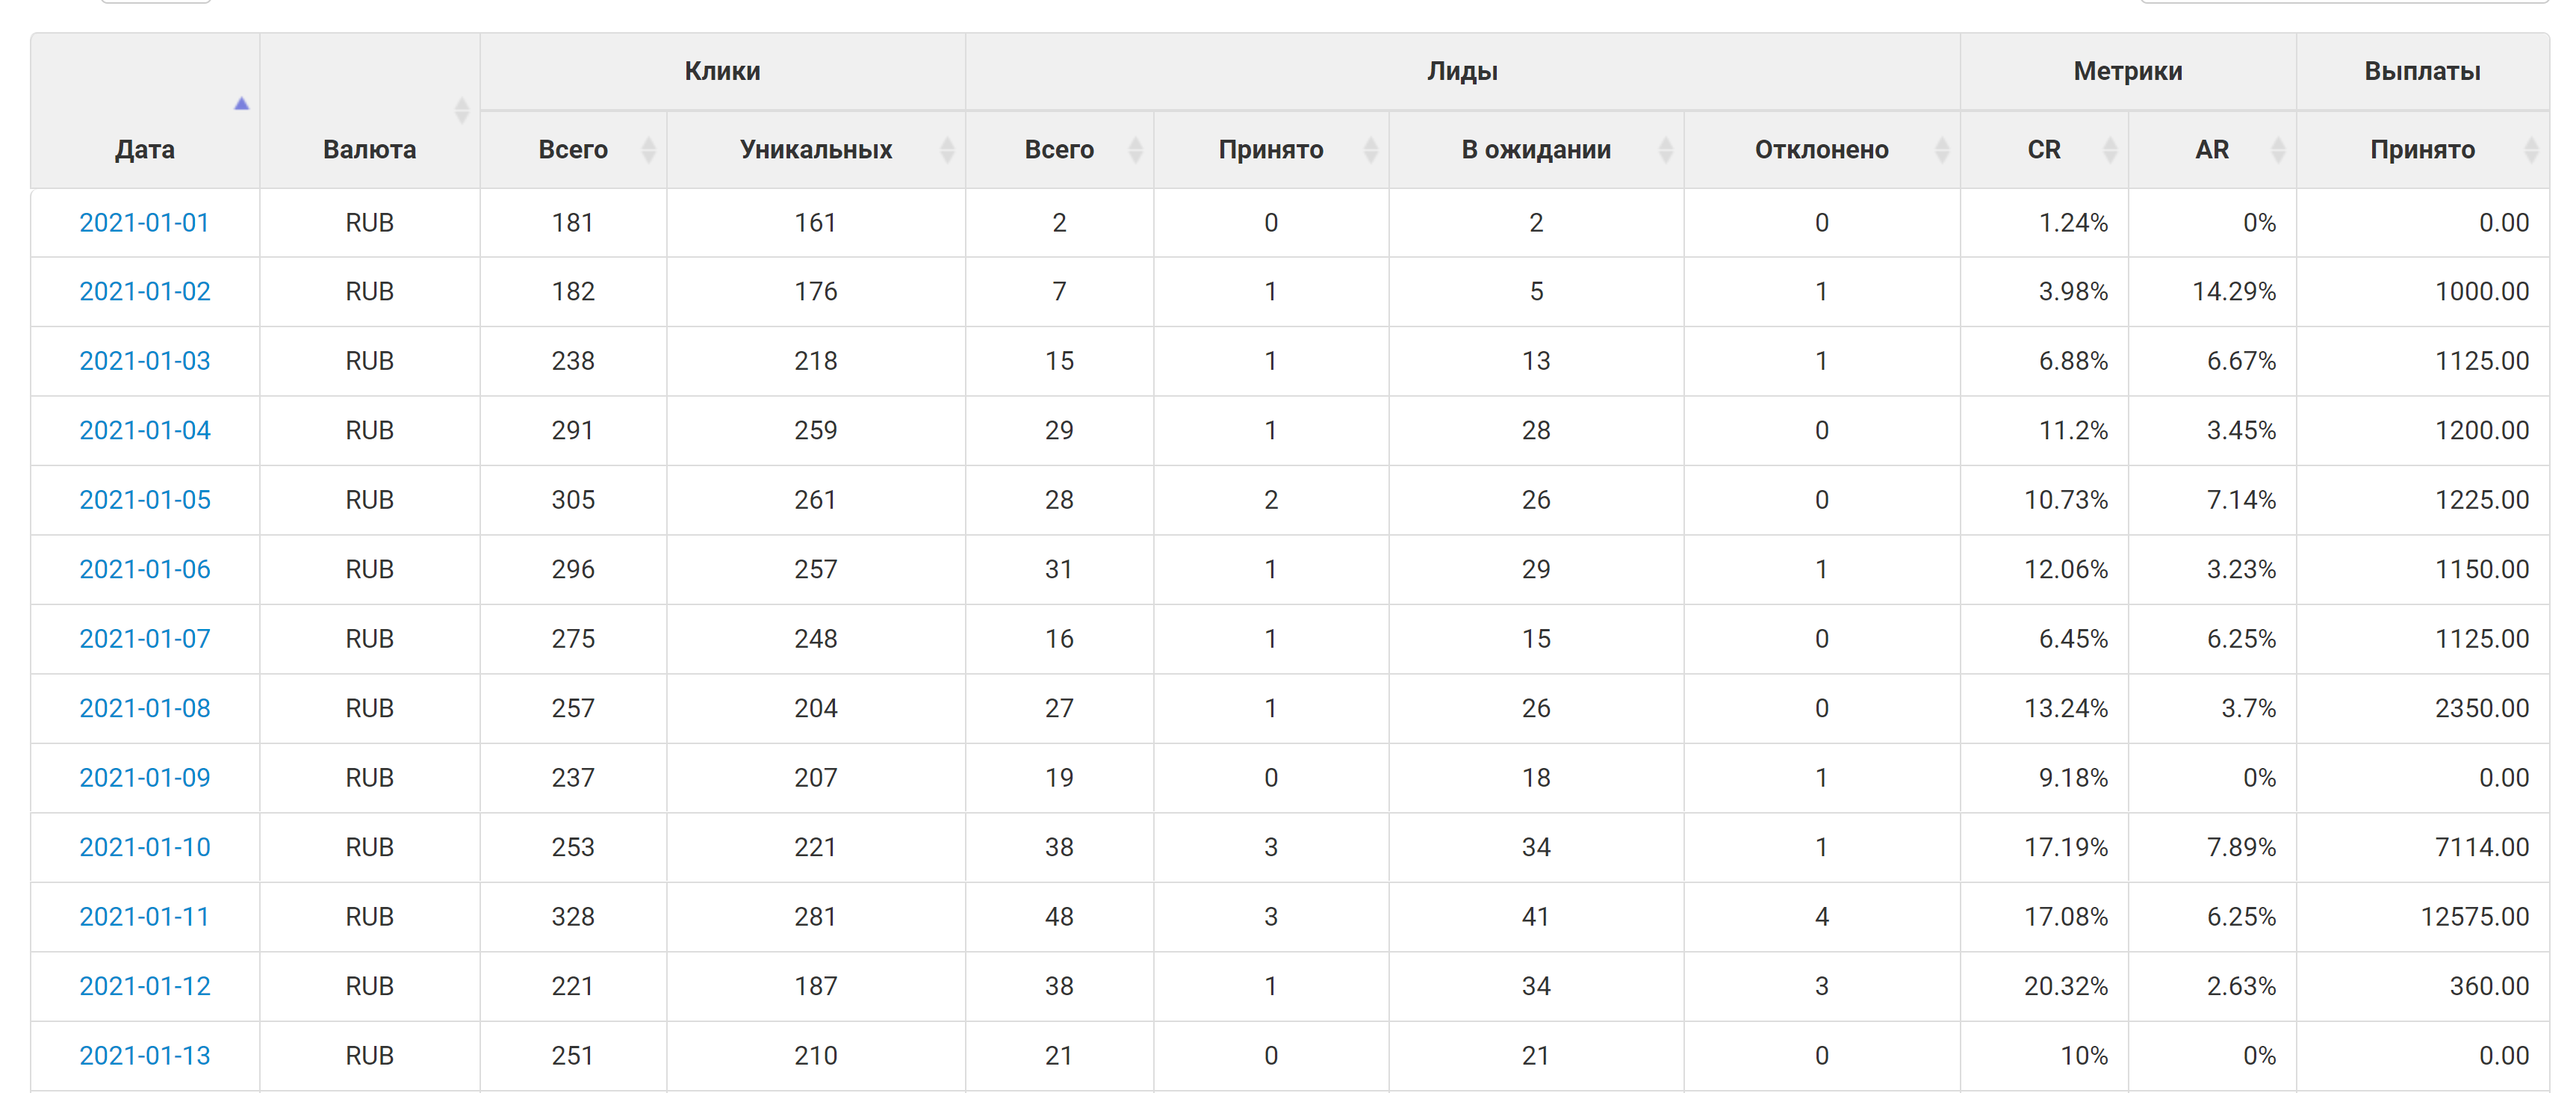Click the Отклонено column sort arrows
The height and width of the screenshot is (1093, 2576).
(1941, 150)
